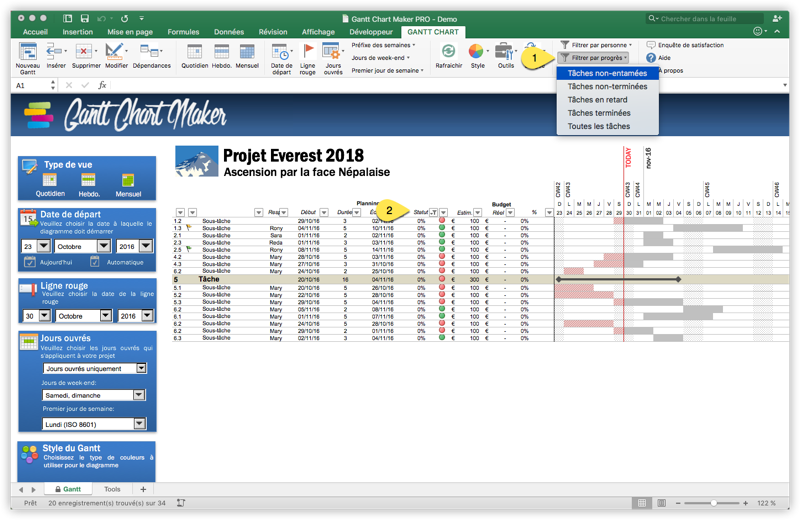
Task: Open Lundi (ISO 8601) combo box
Action: click(140, 424)
